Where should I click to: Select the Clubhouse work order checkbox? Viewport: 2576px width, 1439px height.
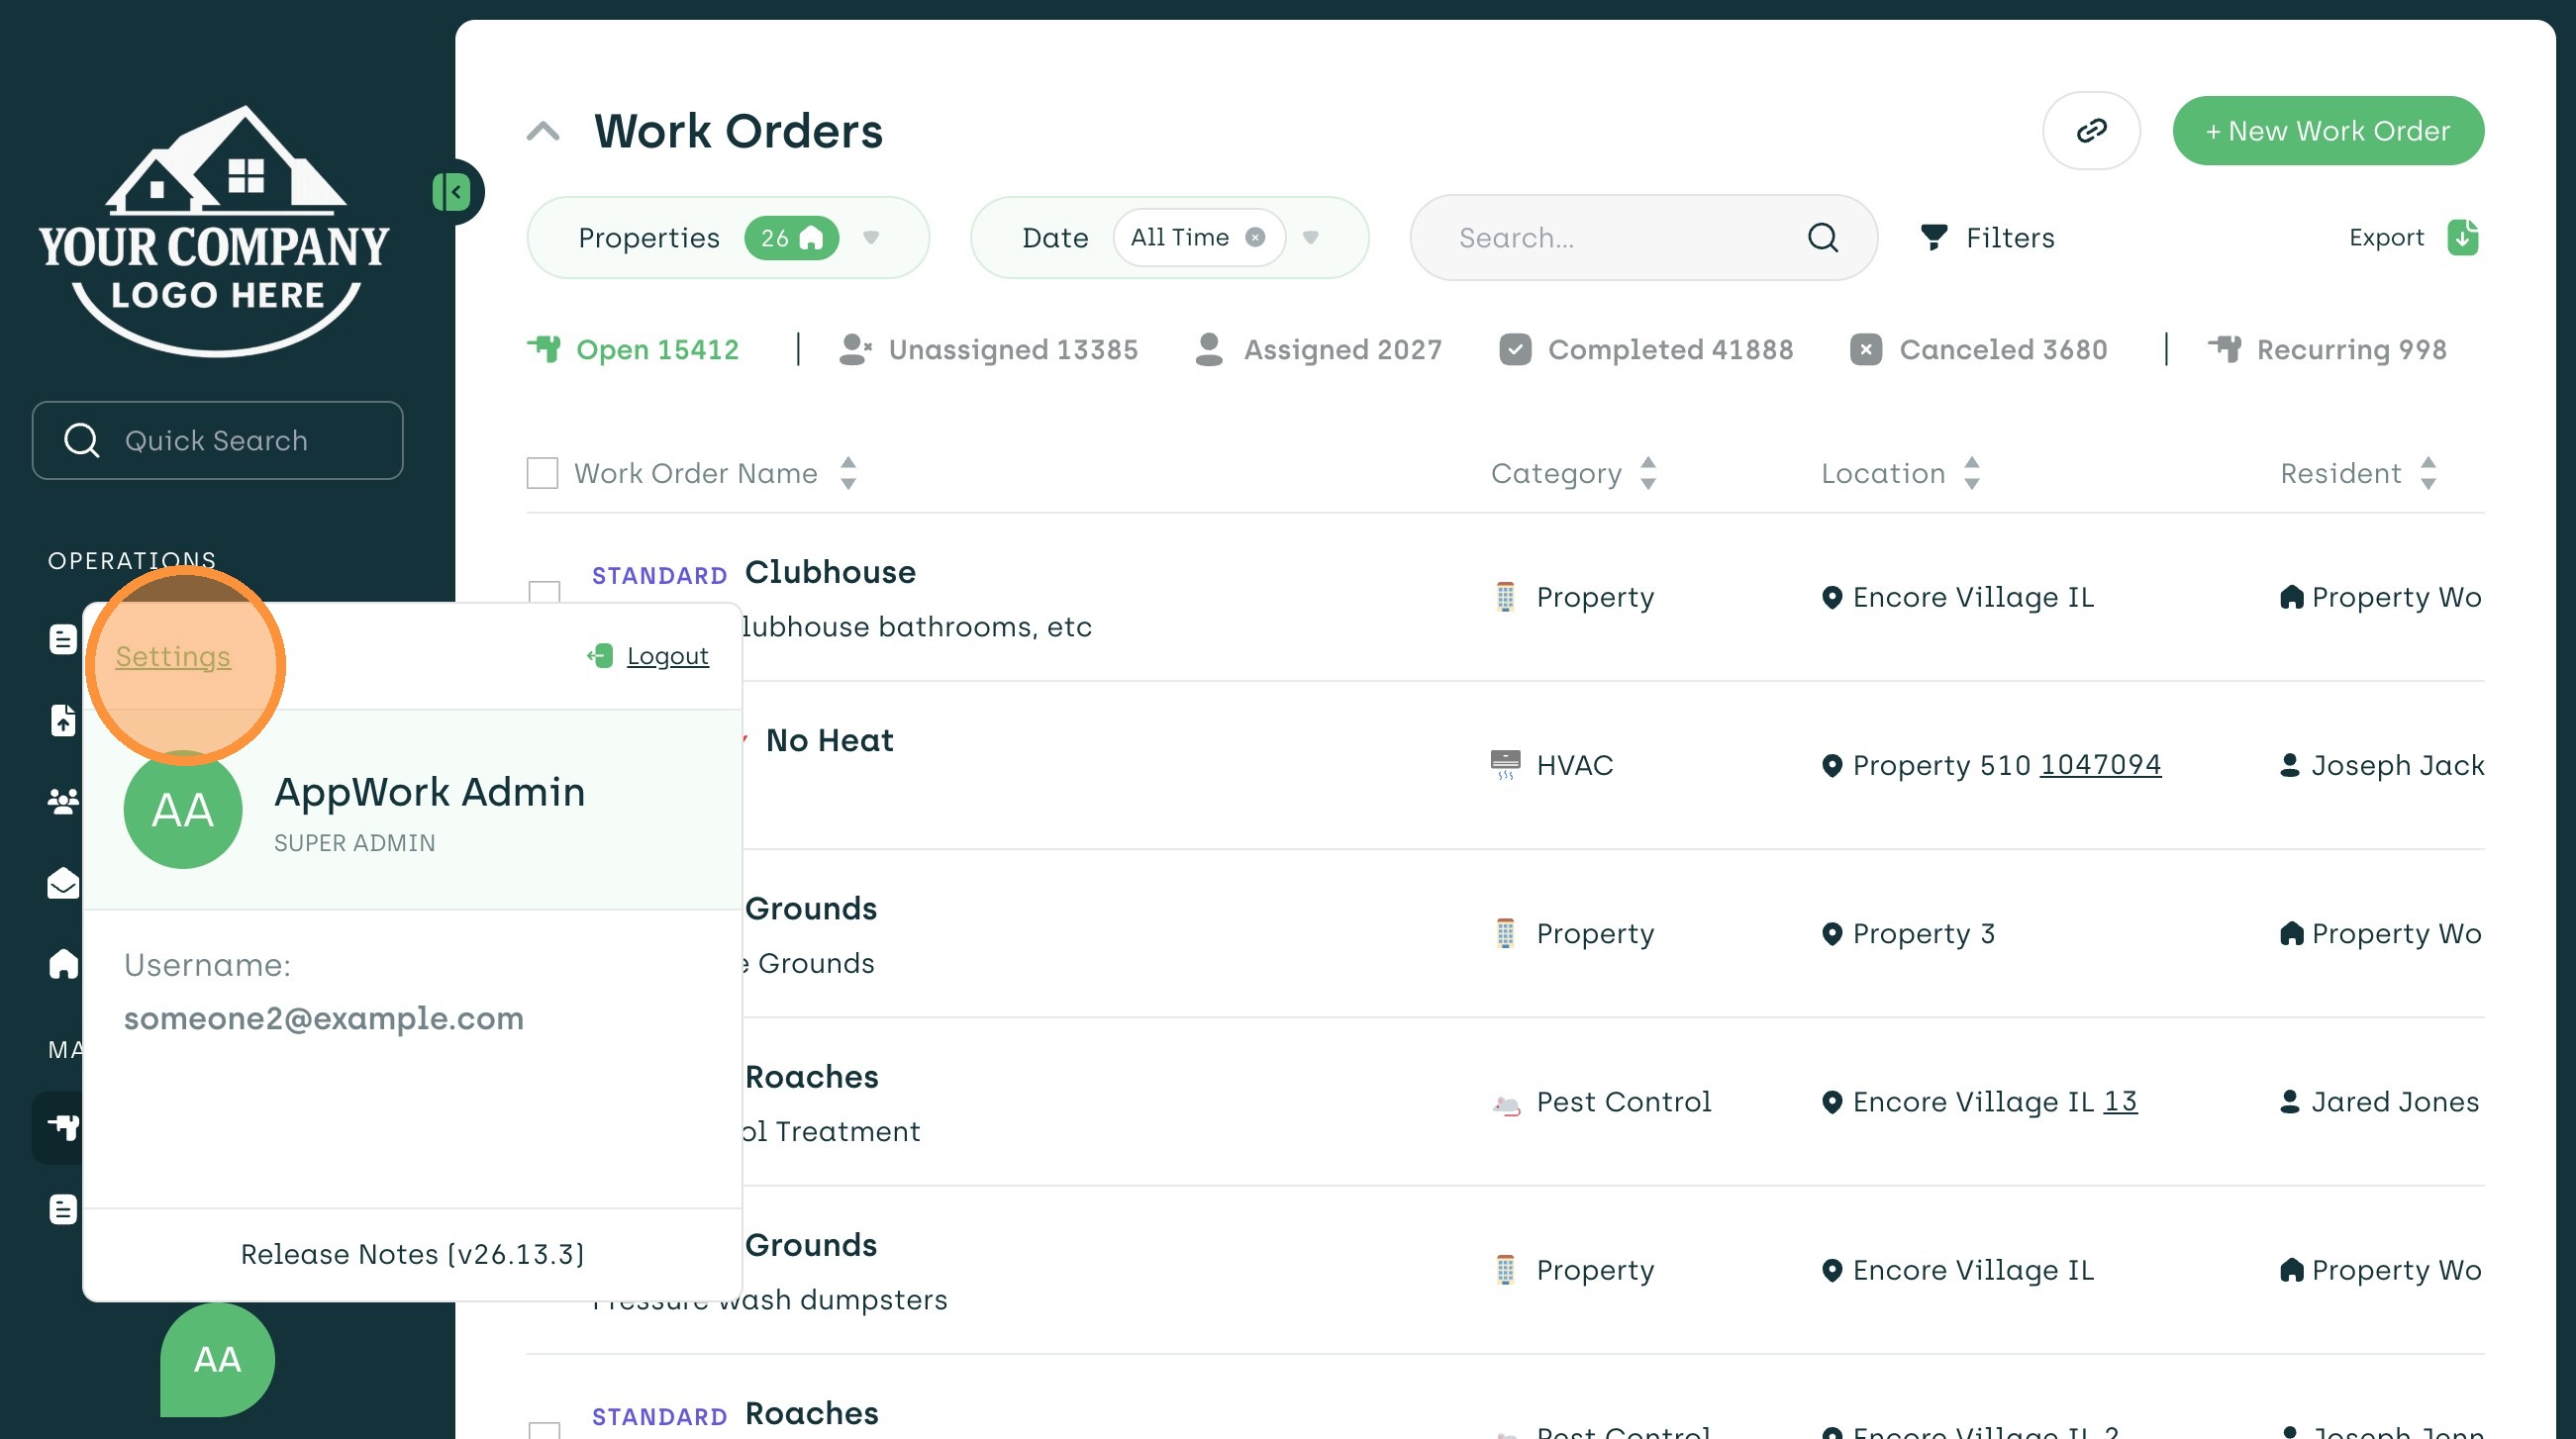click(x=544, y=592)
